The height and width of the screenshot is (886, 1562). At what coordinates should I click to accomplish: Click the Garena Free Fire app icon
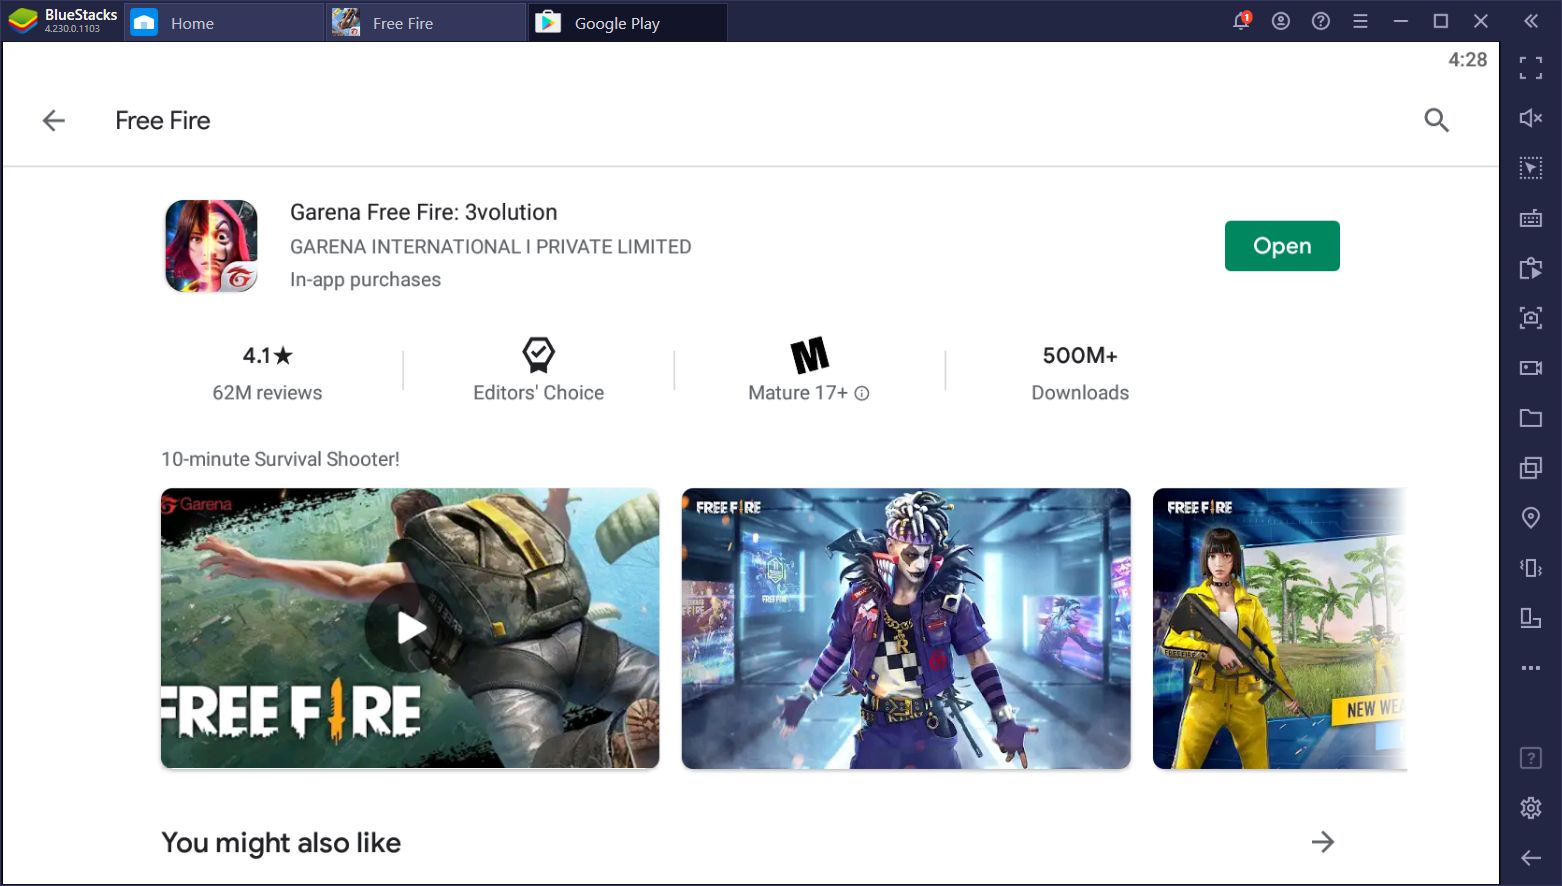211,246
